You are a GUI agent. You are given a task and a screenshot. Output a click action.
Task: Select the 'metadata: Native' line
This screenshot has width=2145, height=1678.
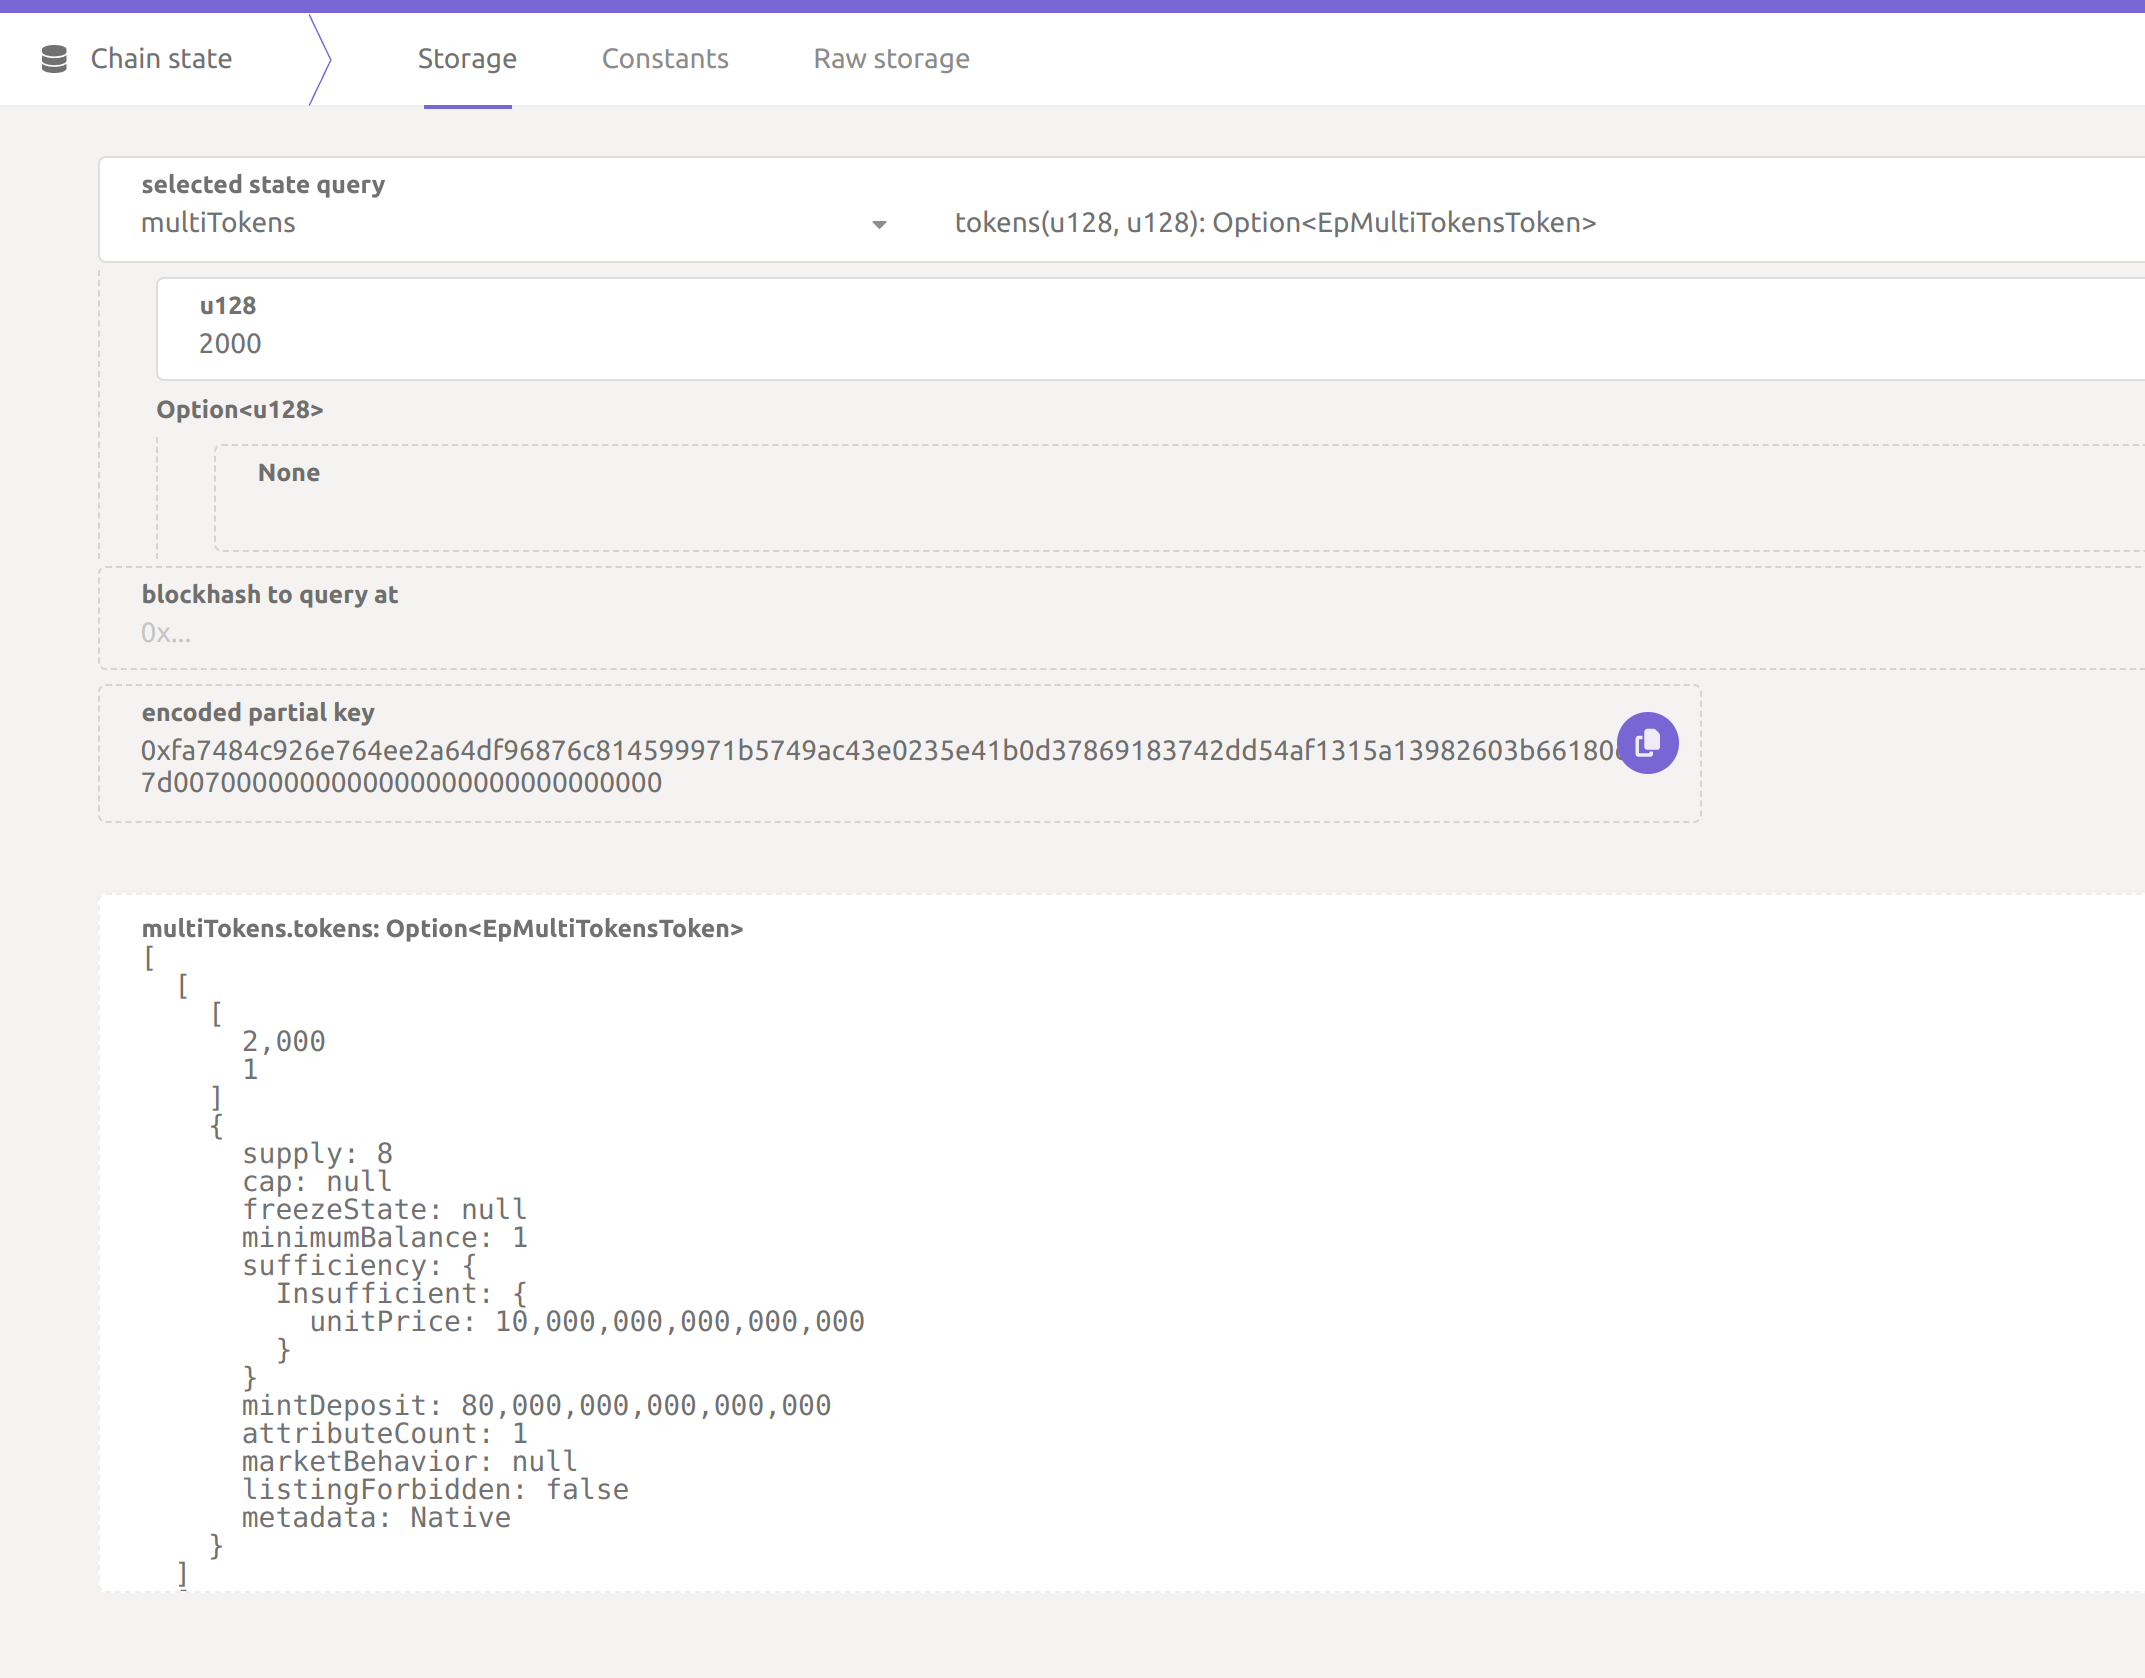[x=376, y=1517]
